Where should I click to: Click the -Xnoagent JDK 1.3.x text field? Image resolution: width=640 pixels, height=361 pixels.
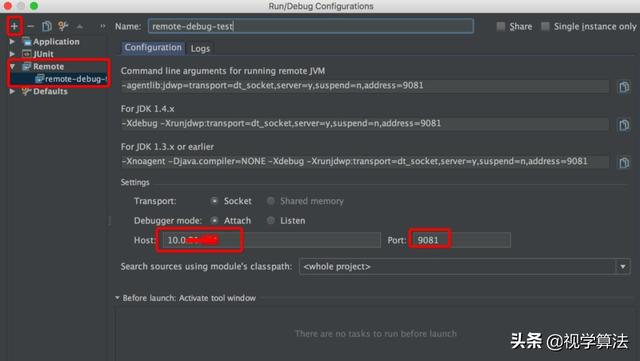tap(365, 162)
